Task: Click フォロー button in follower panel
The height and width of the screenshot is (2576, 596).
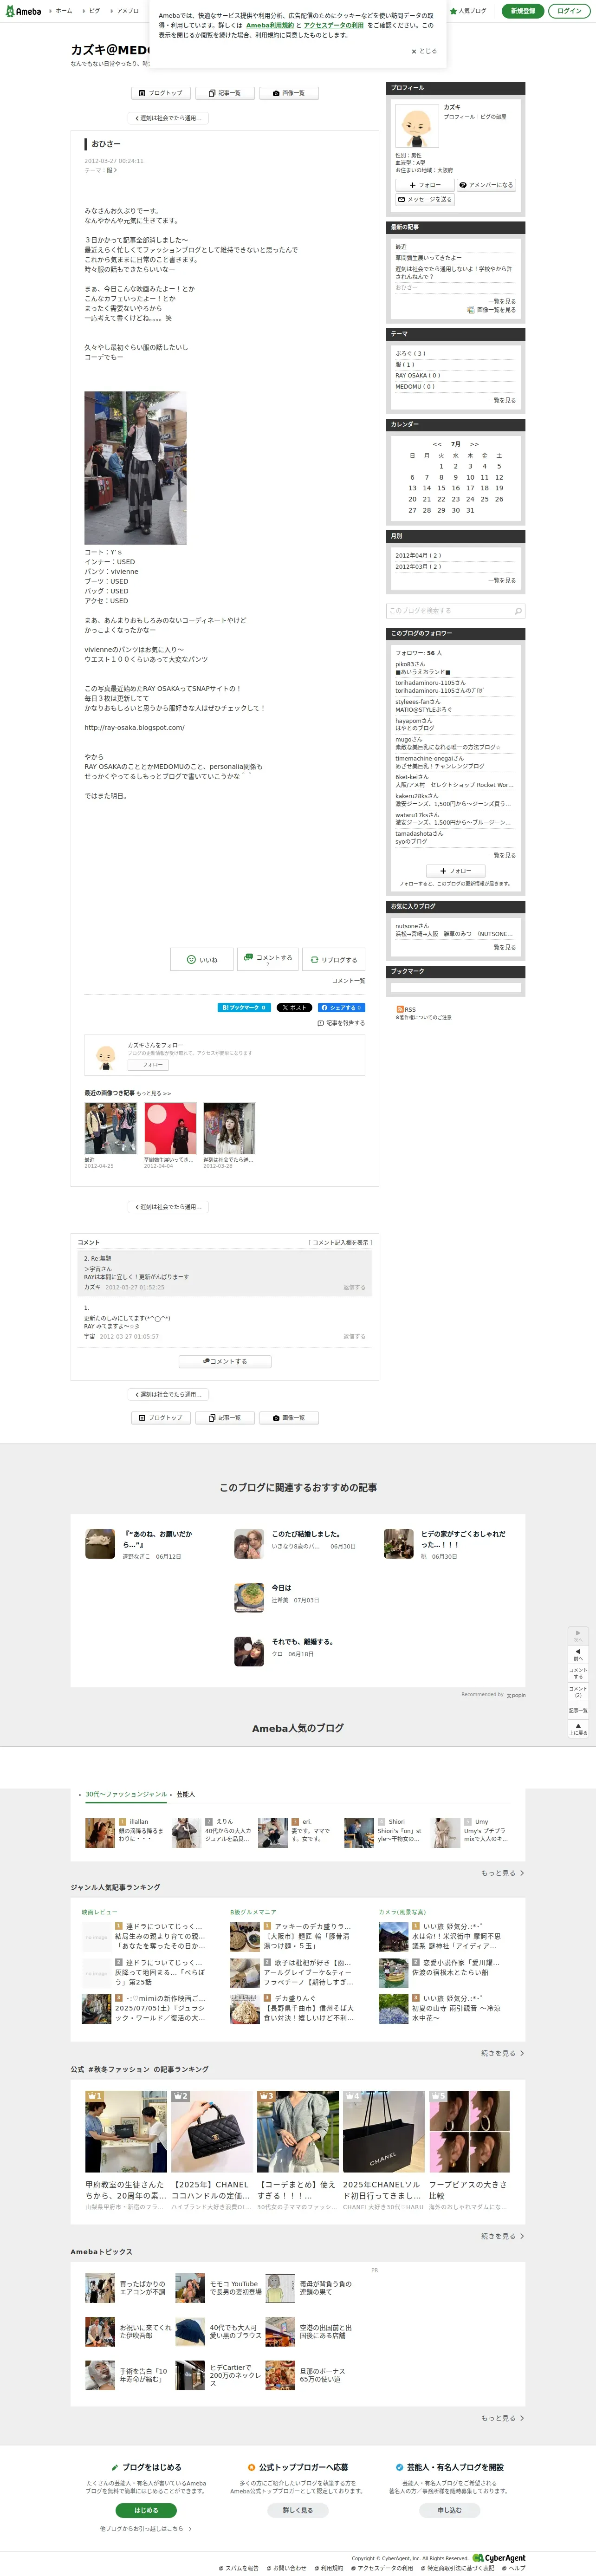Action: pyautogui.click(x=455, y=871)
